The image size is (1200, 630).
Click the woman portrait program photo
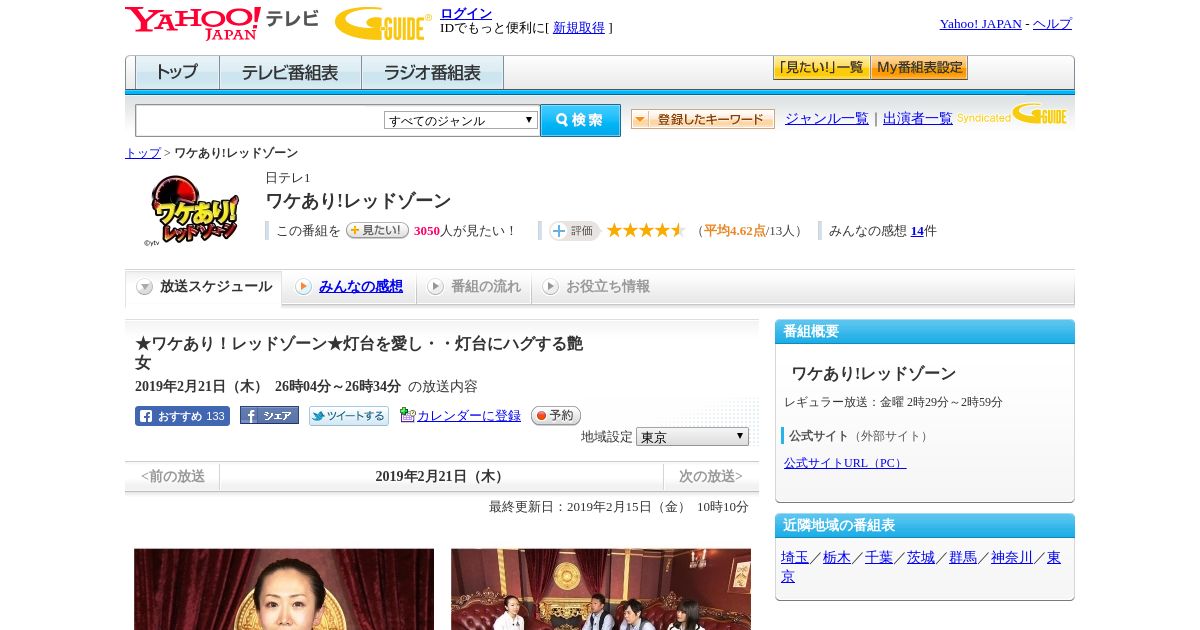(x=284, y=589)
